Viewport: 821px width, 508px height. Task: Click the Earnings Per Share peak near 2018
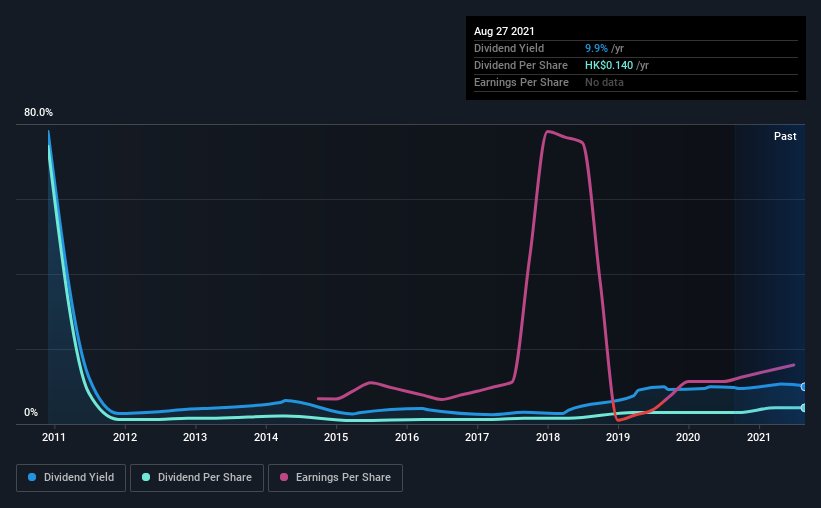pyautogui.click(x=548, y=131)
